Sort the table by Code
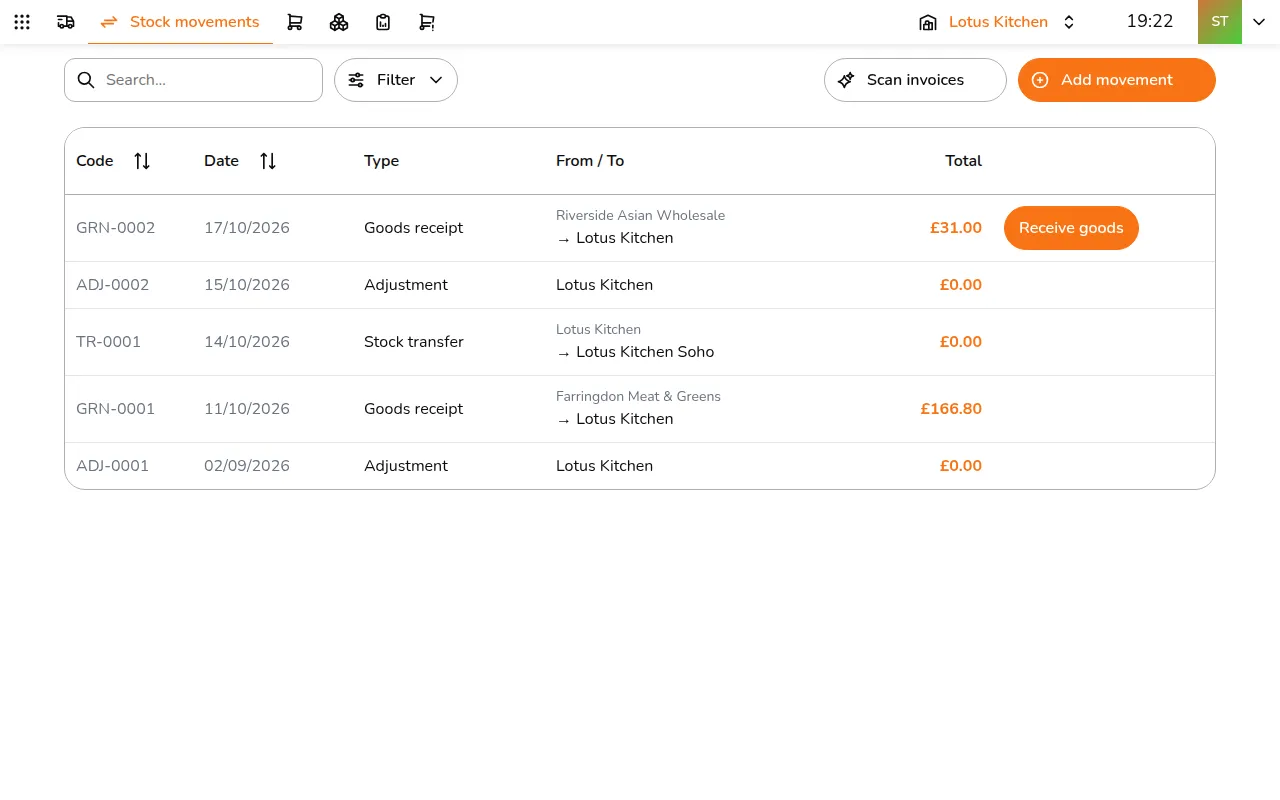This screenshot has height=800, width=1280. (142, 161)
